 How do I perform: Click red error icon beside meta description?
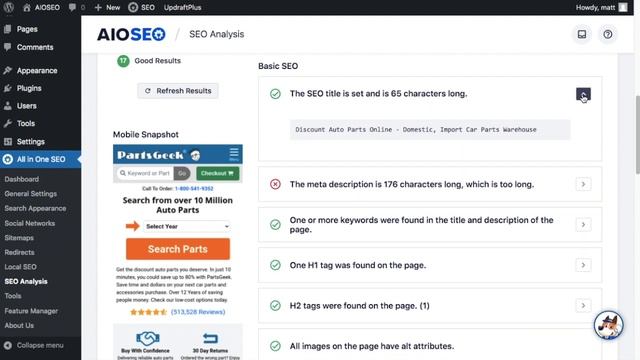pyautogui.click(x=275, y=184)
